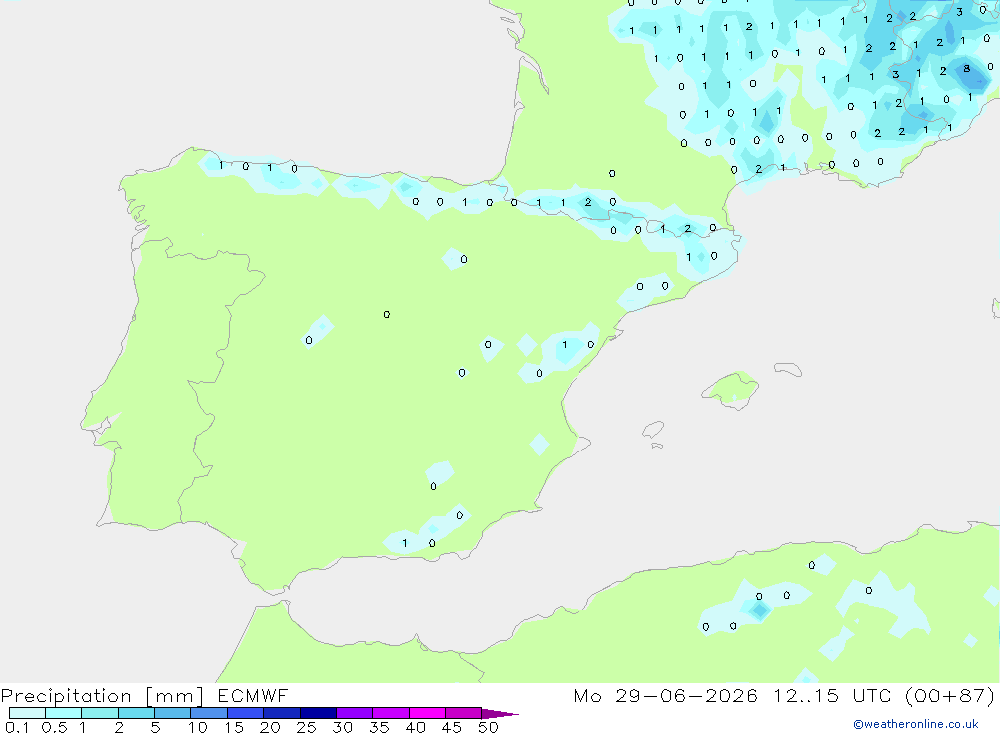This screenshot has width=1000, height=733.
Task: Select the 20–25 mm dark blue swatch
Action: point(282,713)
